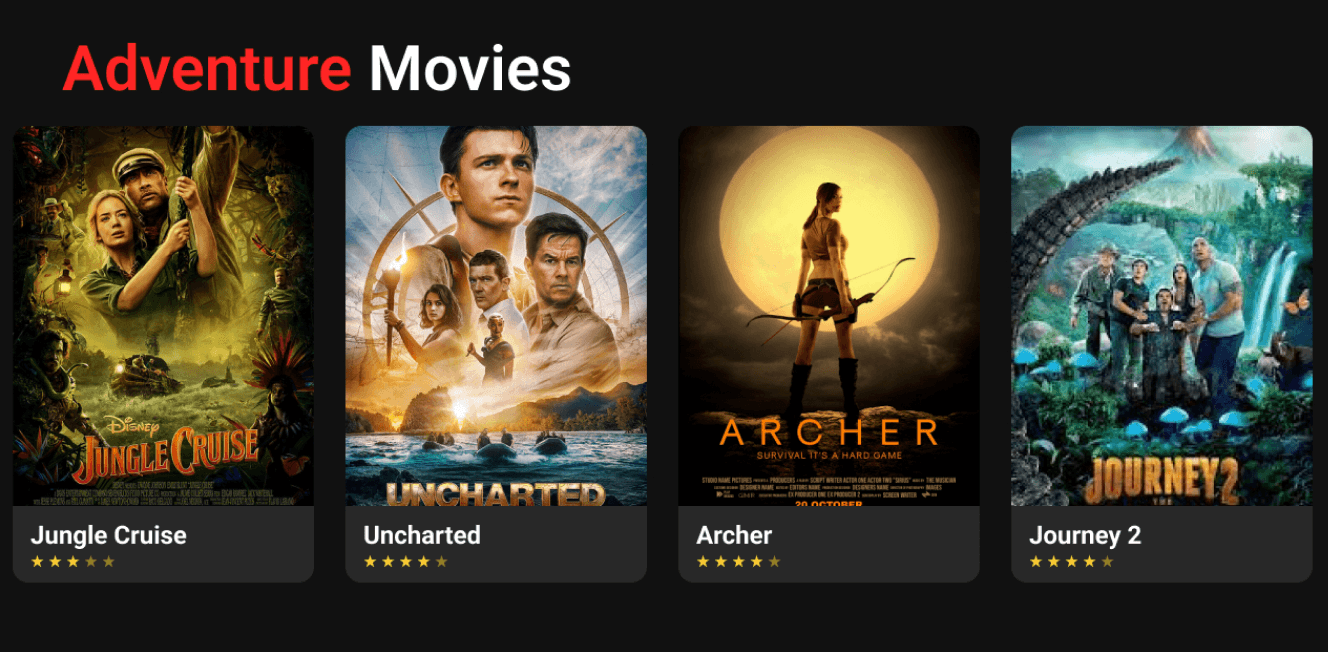1328x652 pixels.
Task: Click the white Movies heading word
Action: tap(470, 69)
